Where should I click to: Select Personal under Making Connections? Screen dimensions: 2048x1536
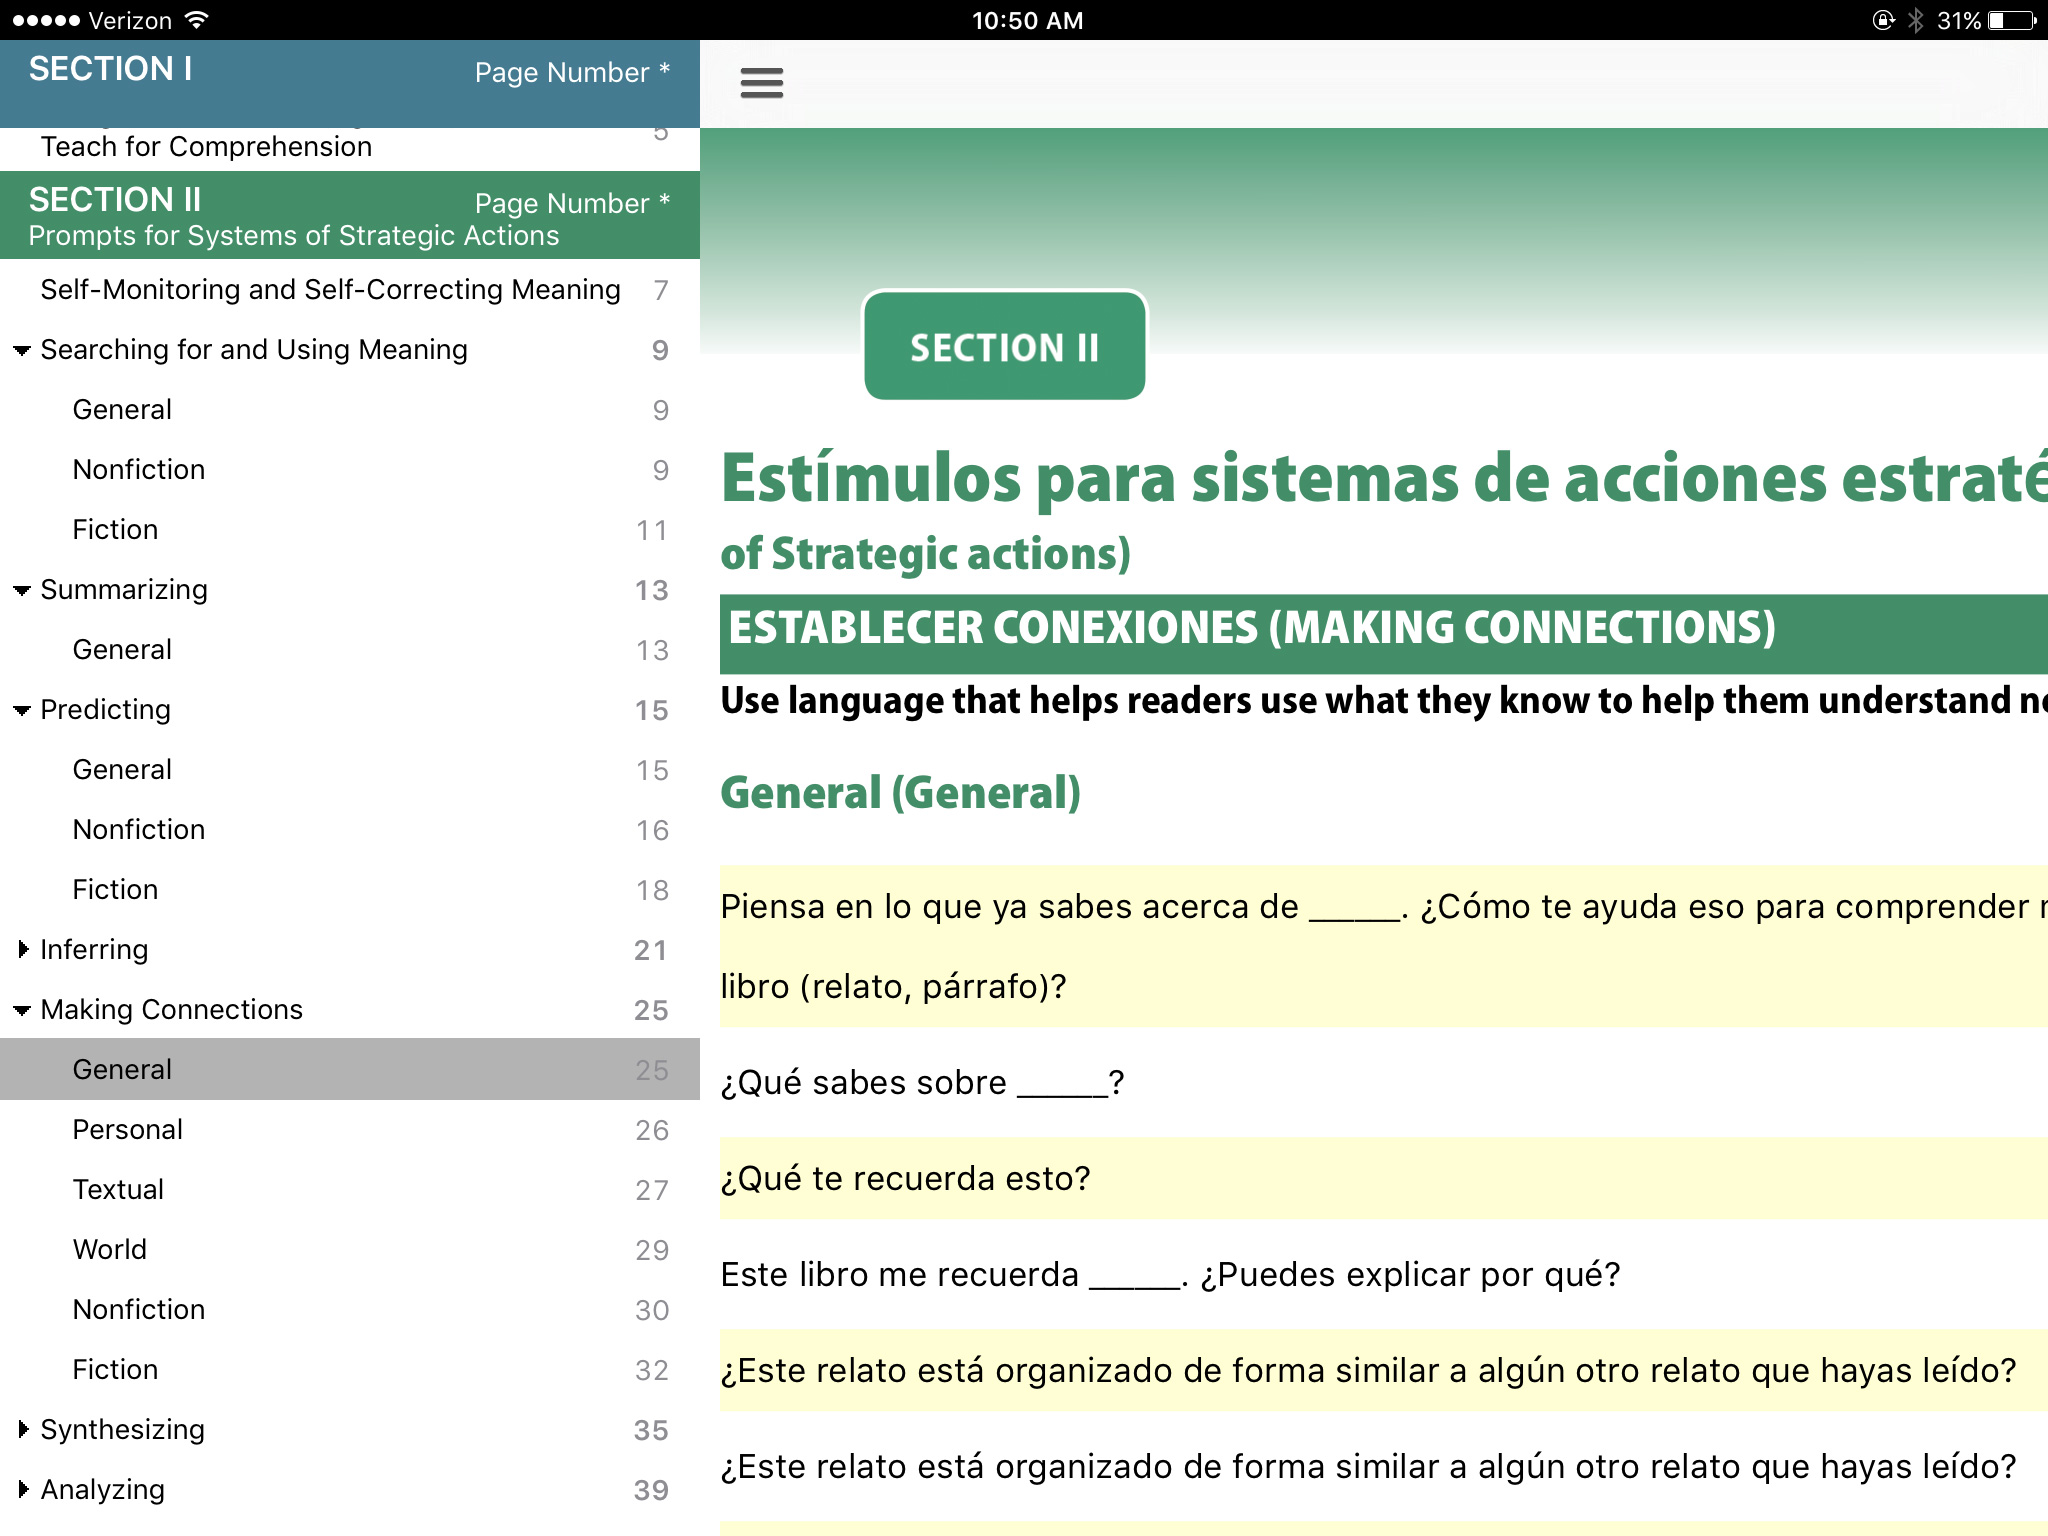128,1130
